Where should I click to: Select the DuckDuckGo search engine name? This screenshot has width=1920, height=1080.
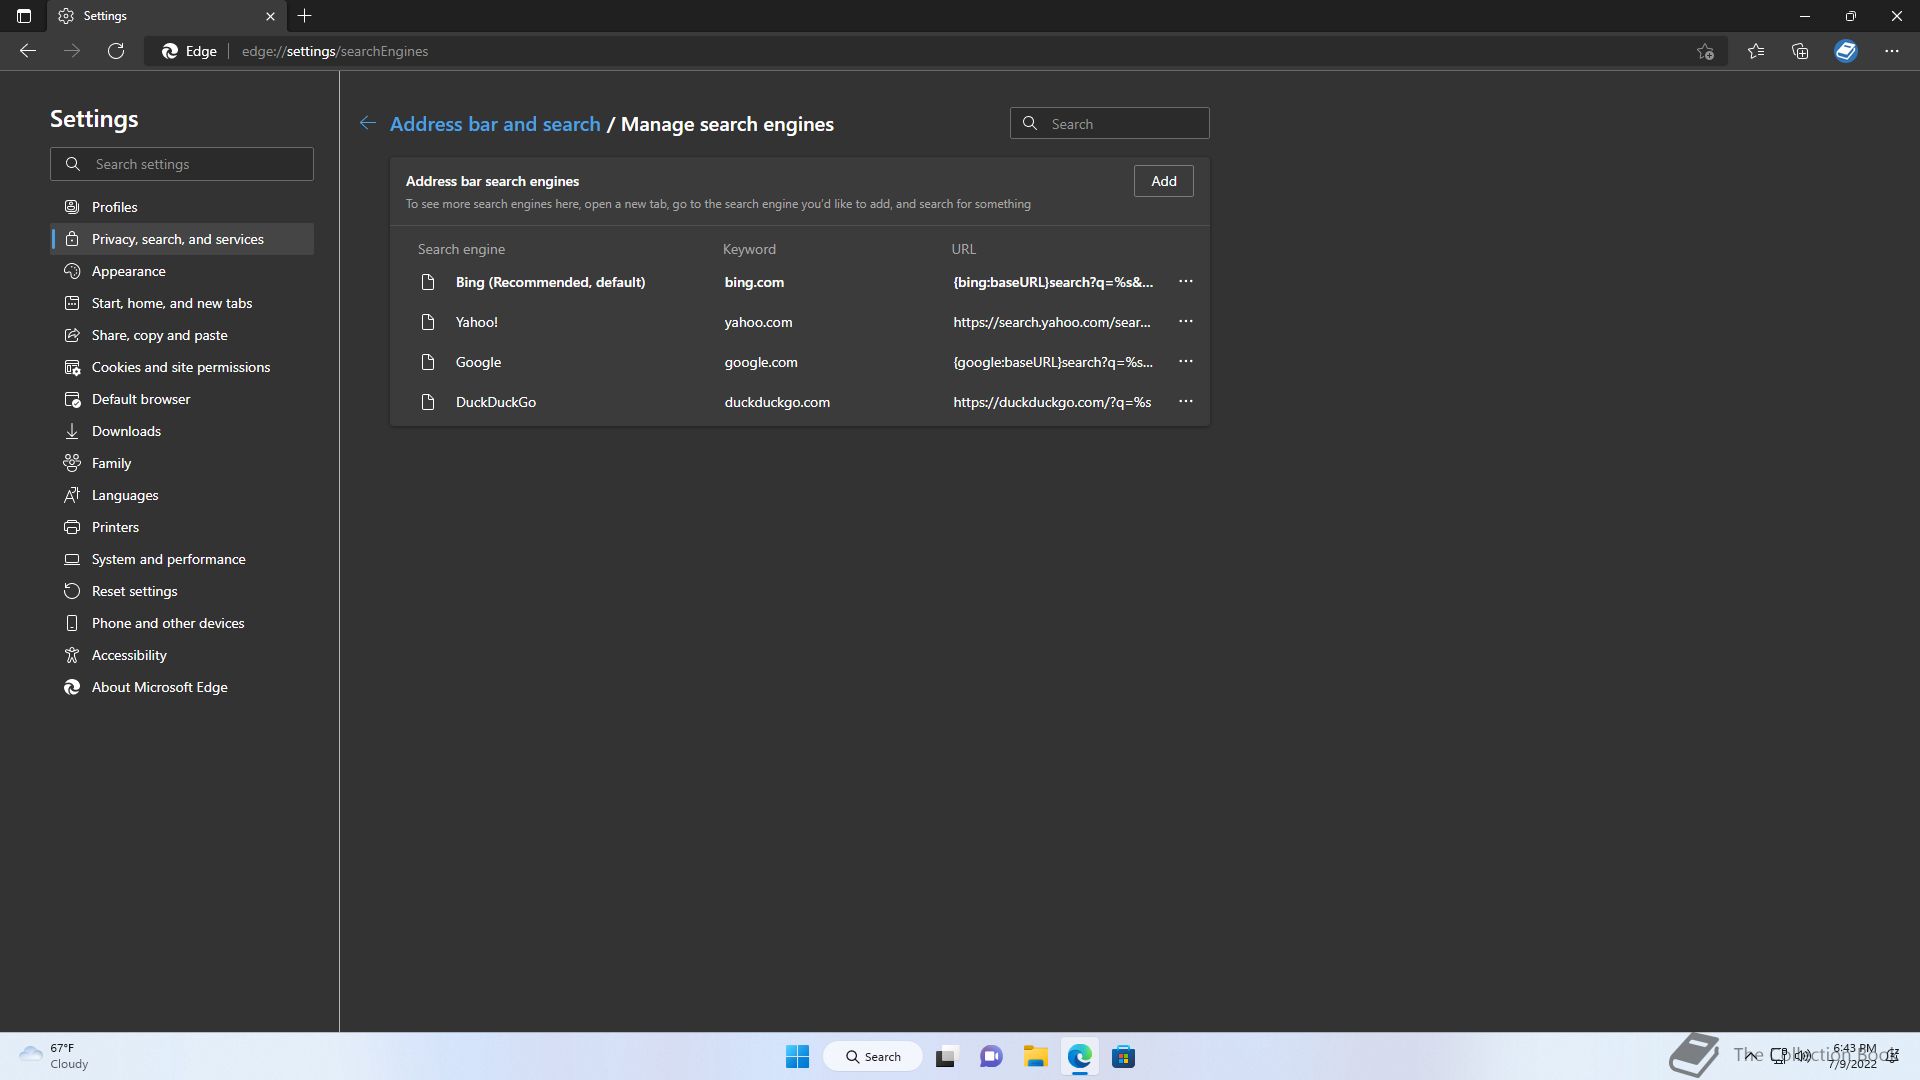(496, 402)
